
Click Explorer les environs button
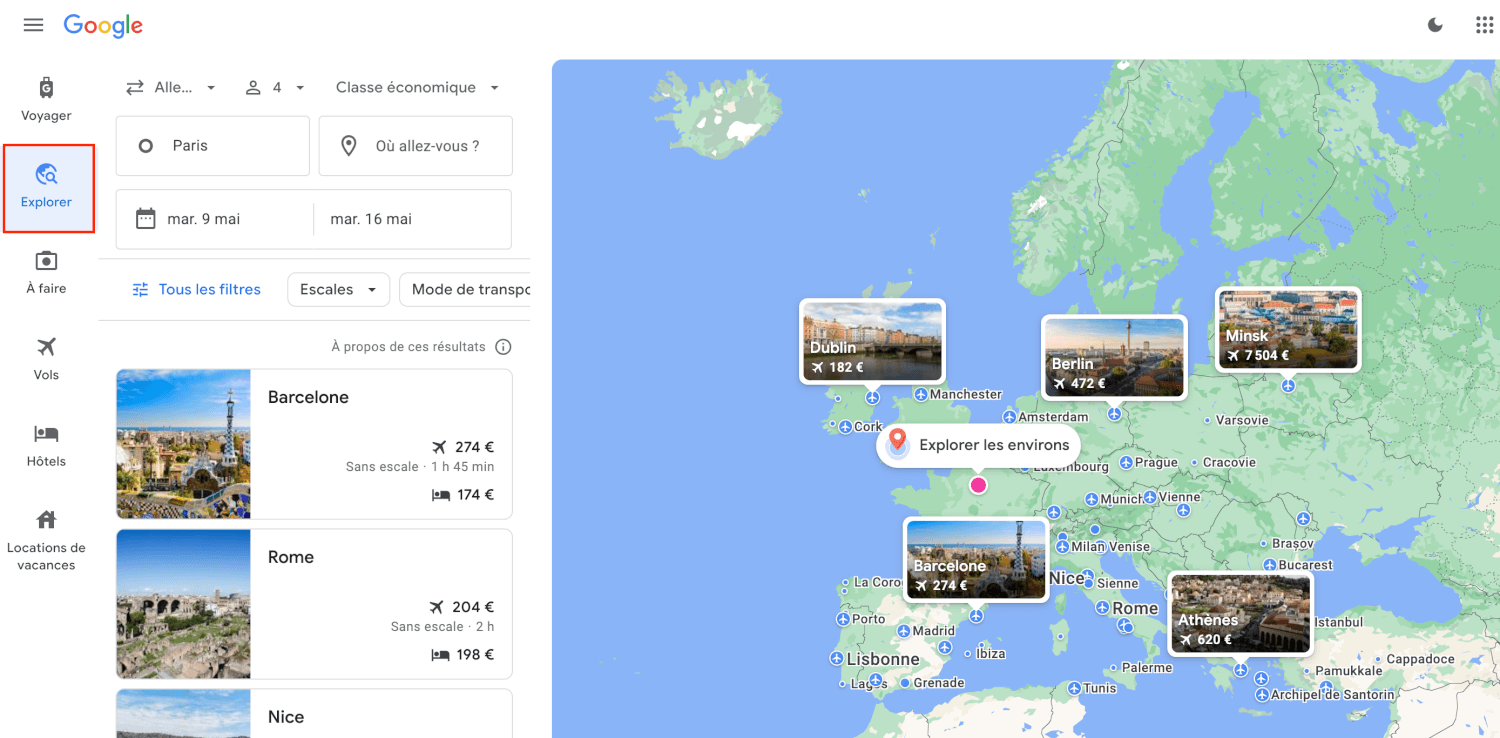pos(979,445)
